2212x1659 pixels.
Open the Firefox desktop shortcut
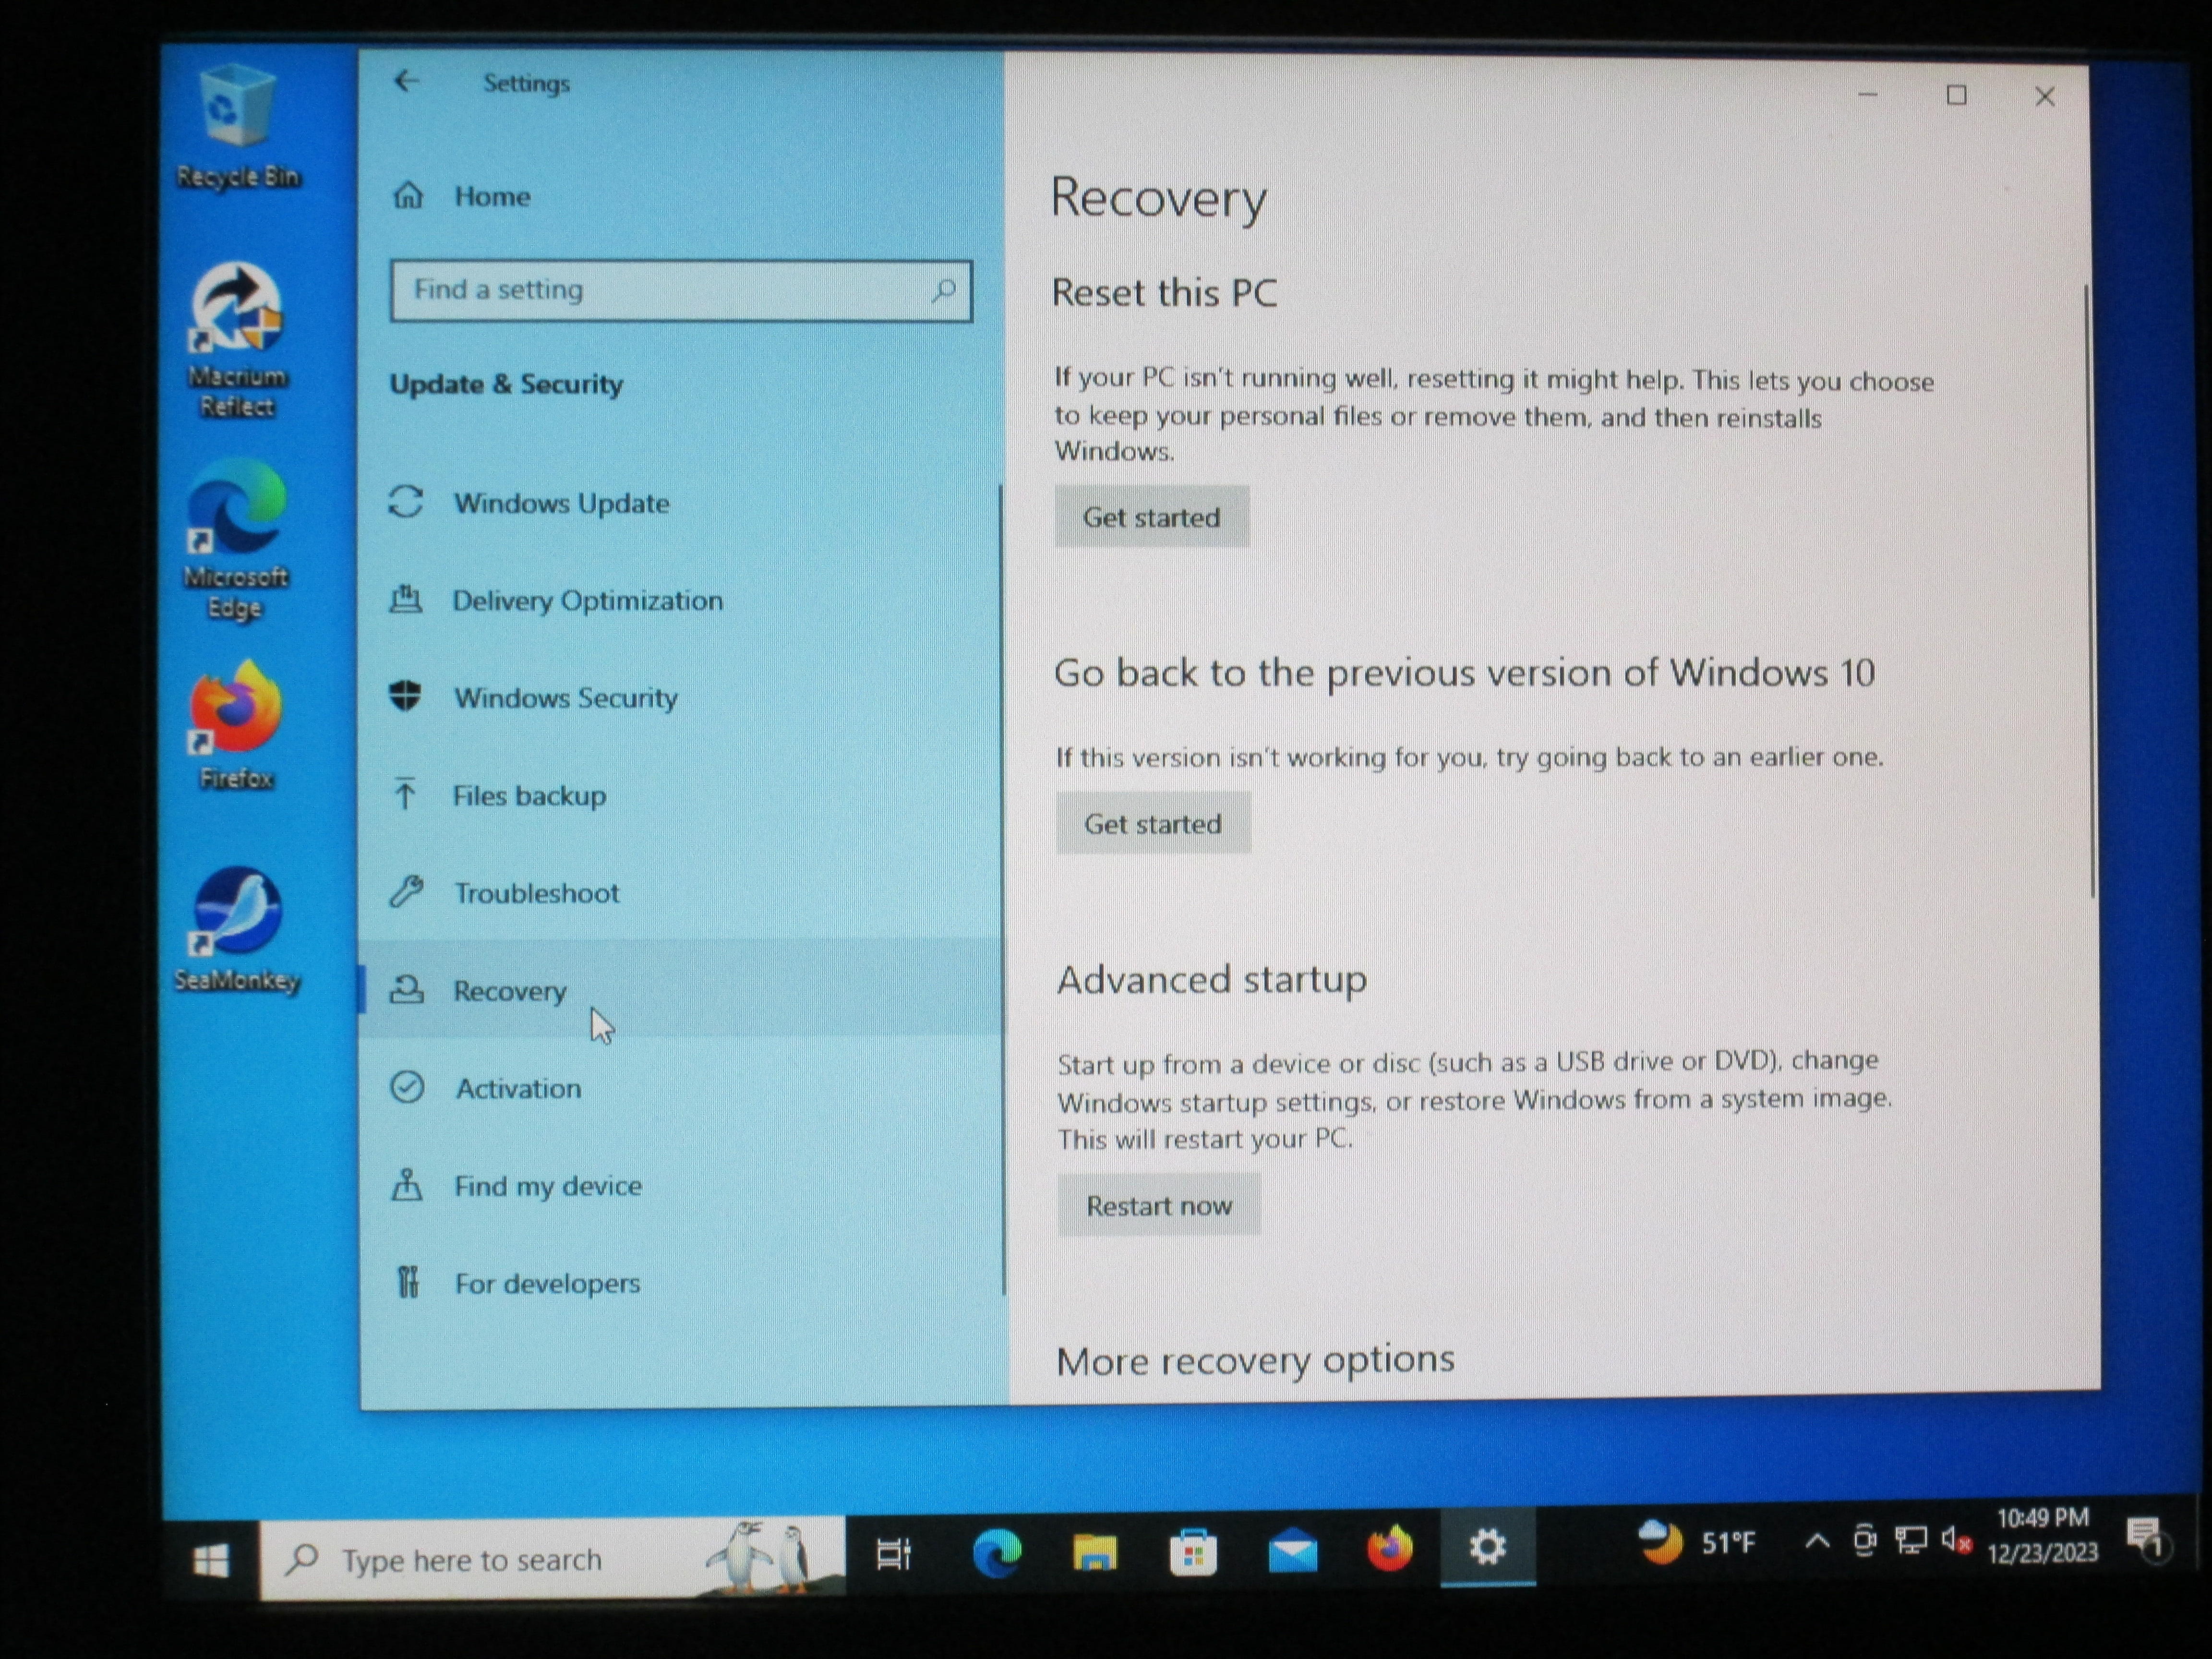pos(236,725)
